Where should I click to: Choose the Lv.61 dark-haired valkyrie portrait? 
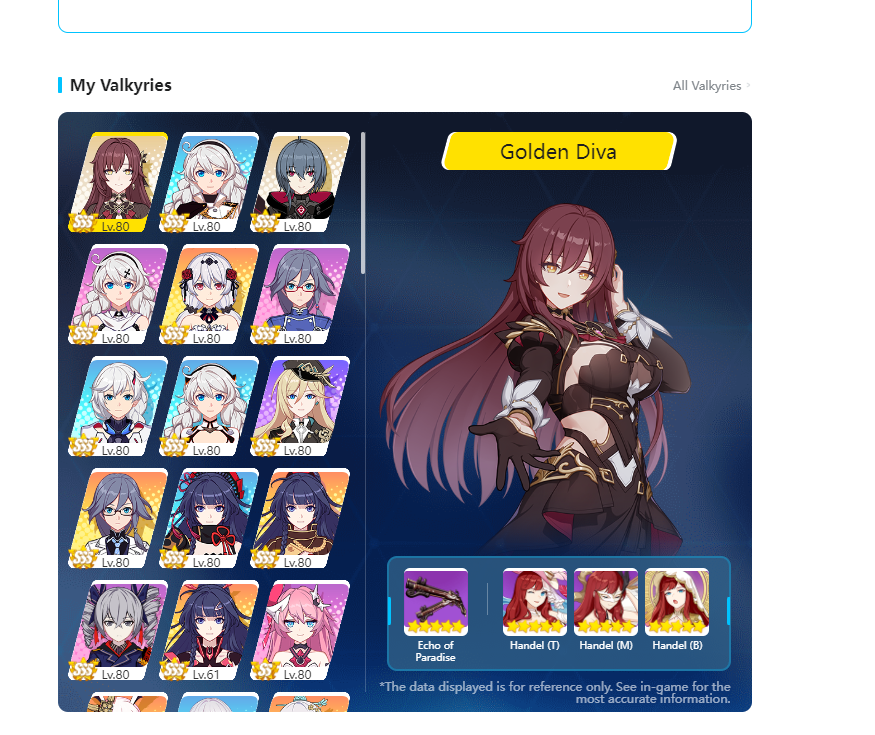209,631
